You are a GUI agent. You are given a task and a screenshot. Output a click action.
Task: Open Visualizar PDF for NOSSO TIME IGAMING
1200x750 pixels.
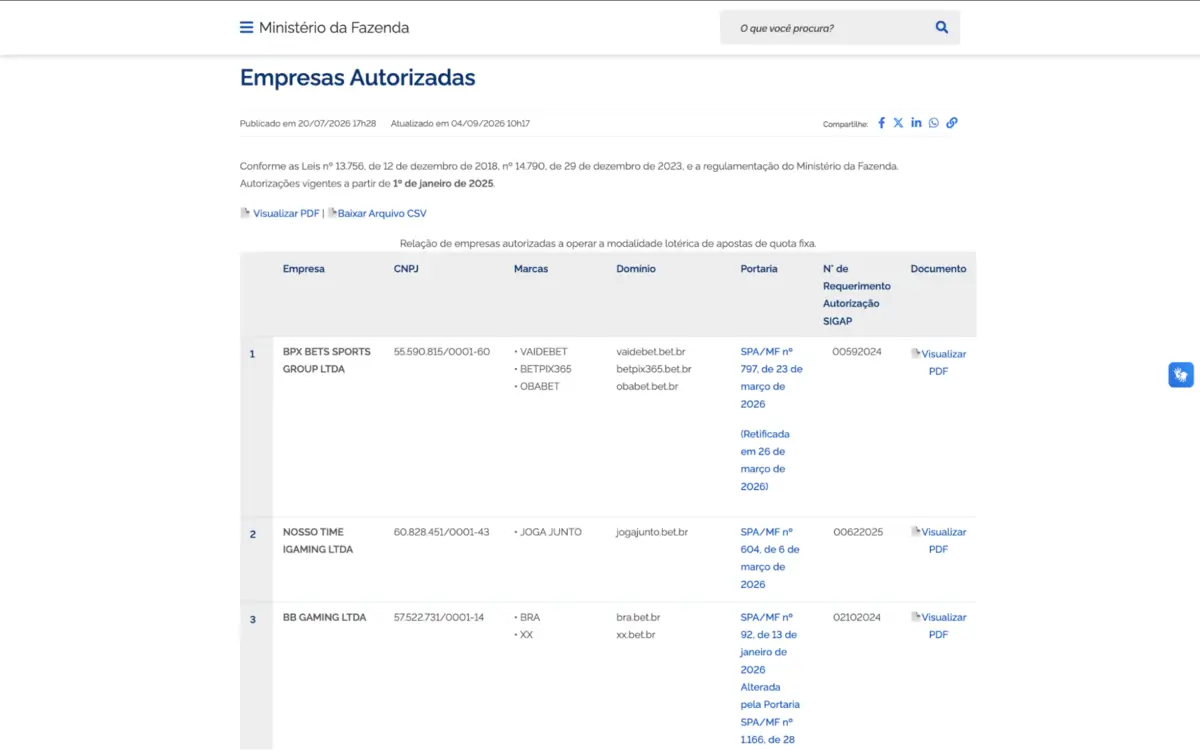tap(938, 541)
